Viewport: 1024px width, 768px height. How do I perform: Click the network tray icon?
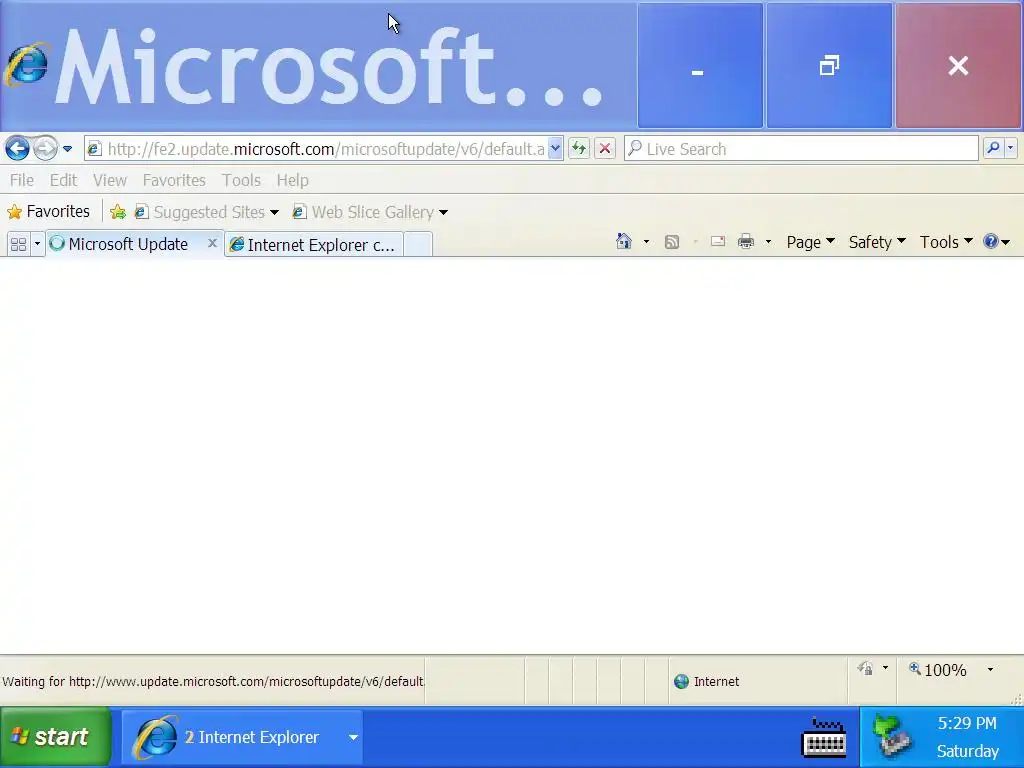[893, 737]
